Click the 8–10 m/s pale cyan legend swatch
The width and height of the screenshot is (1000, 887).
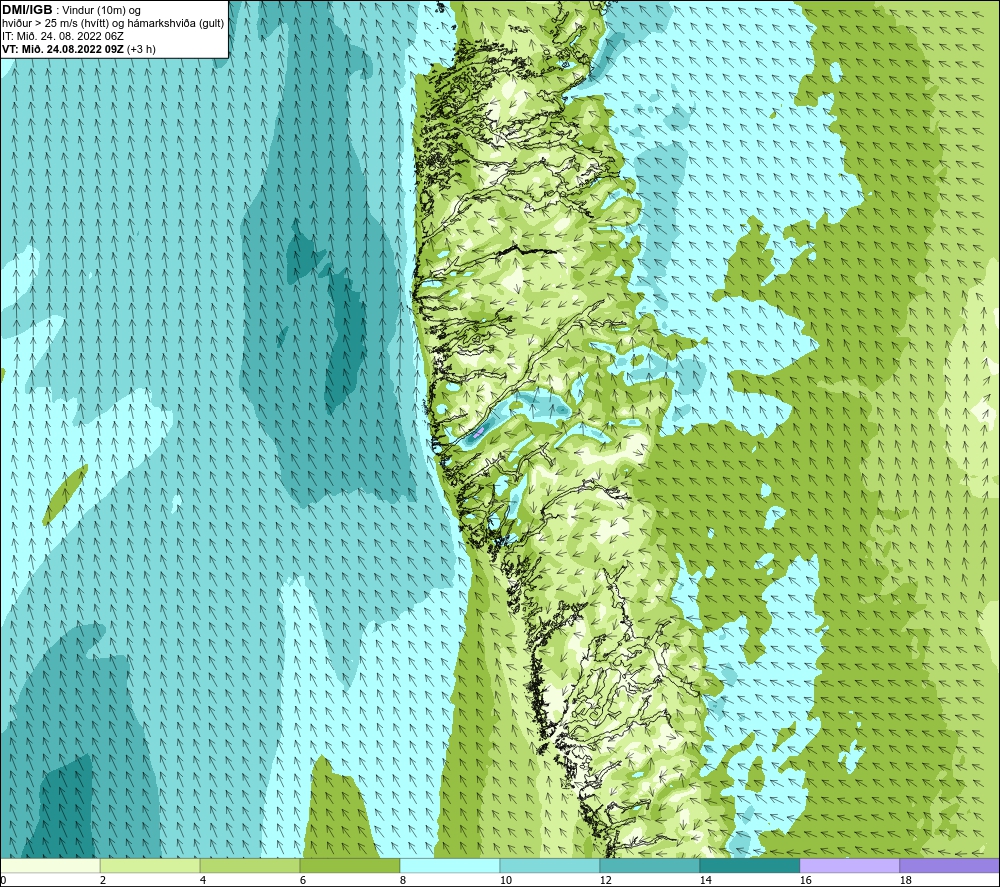coord(450,865)
